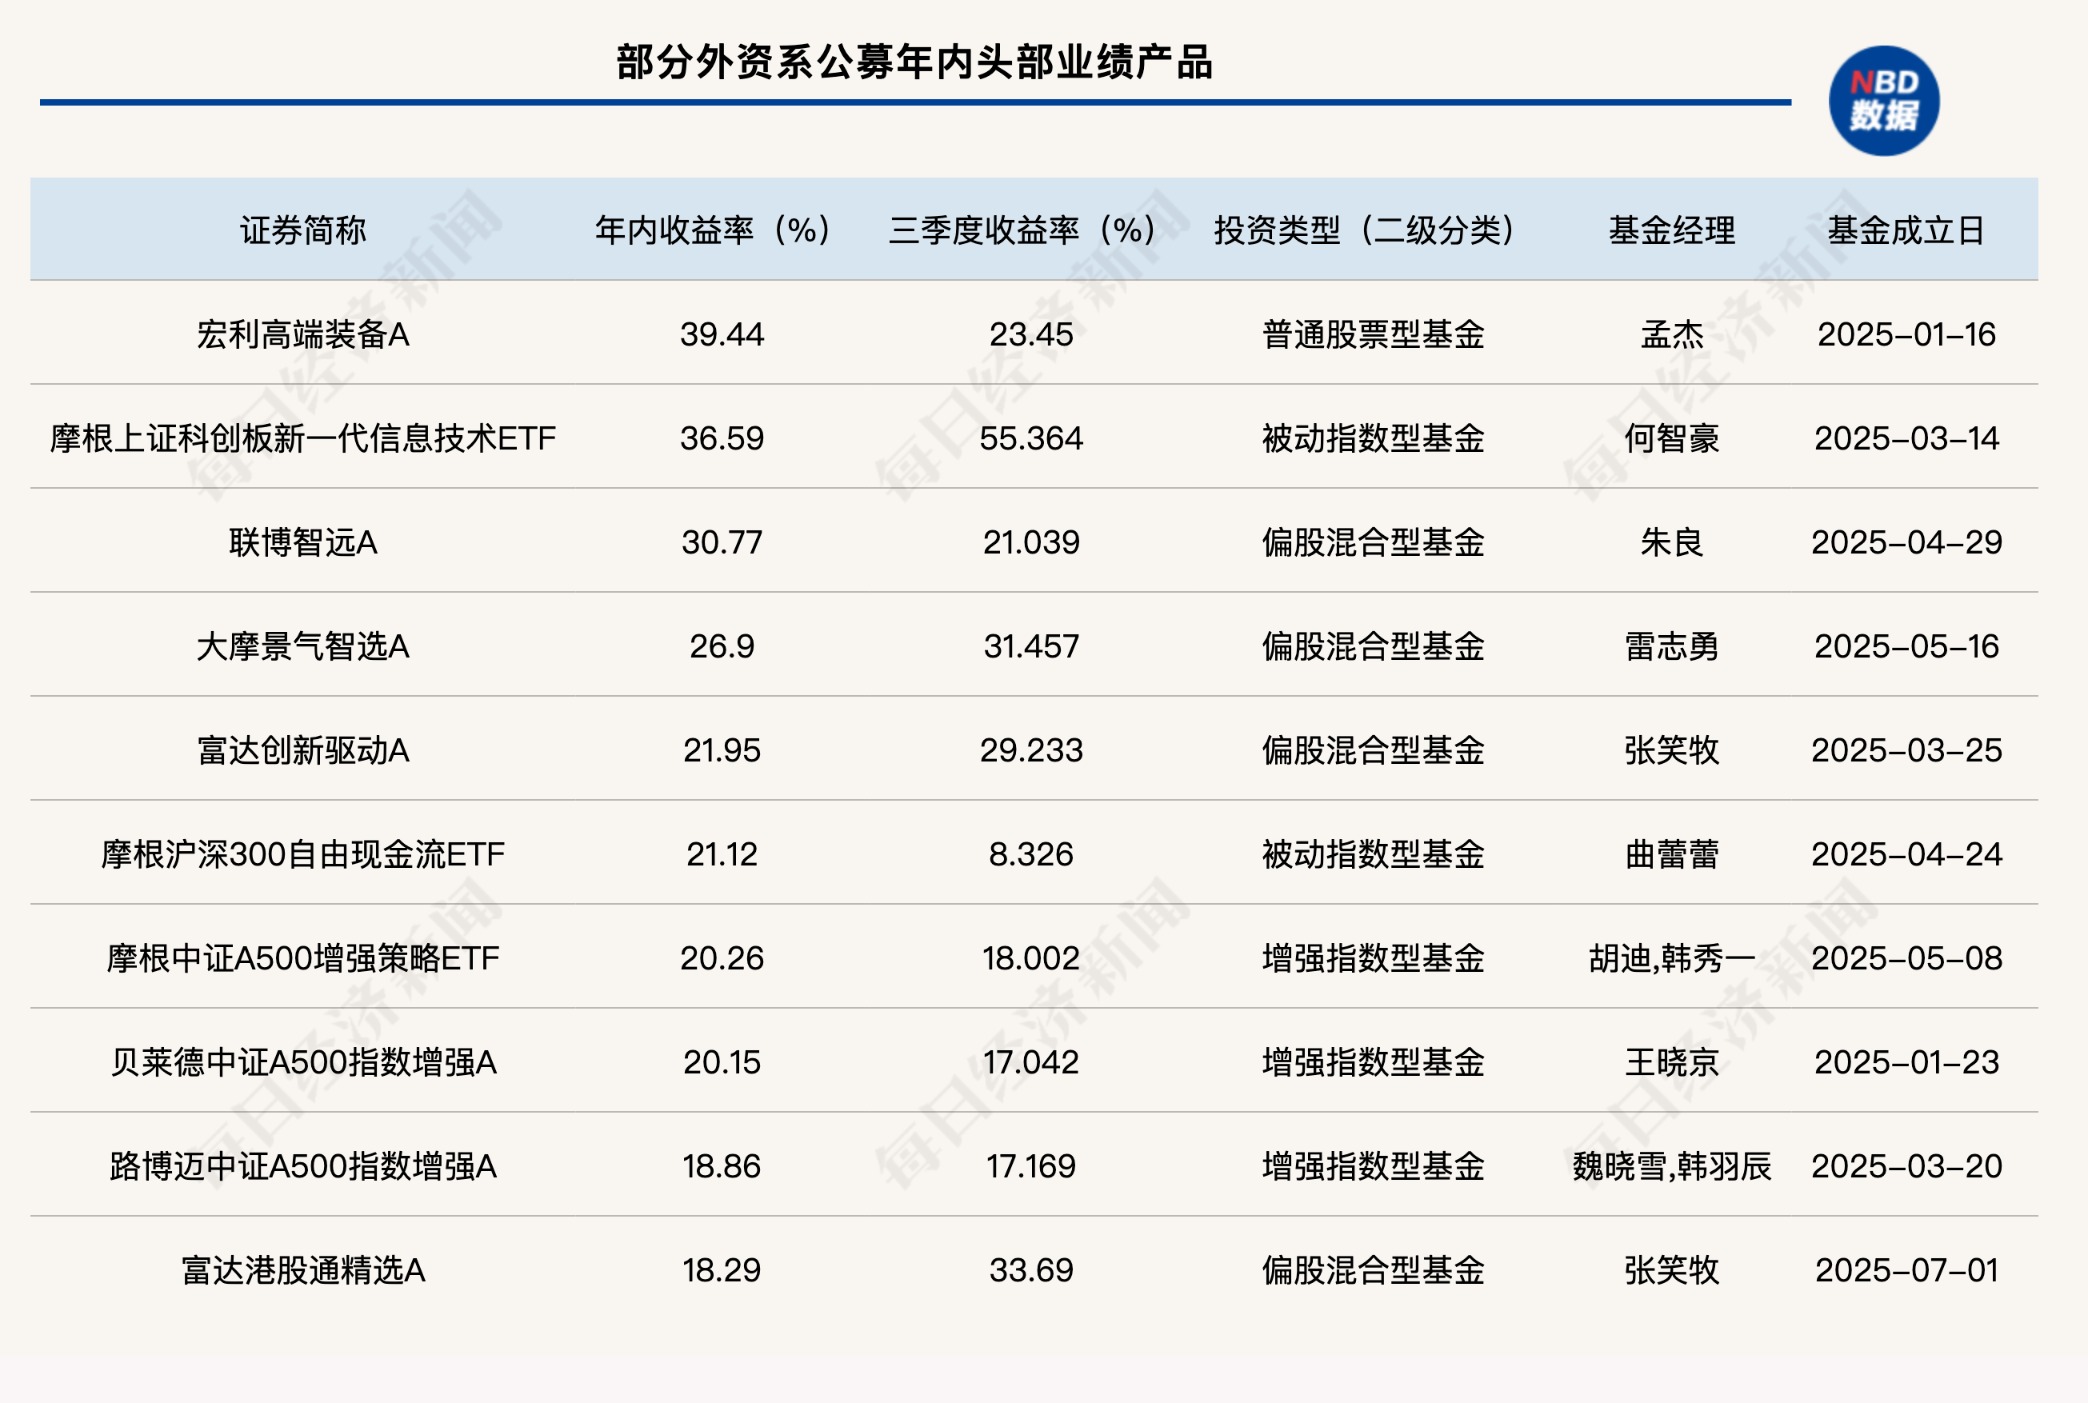Click the 基金成立日 column header
This screenshot has width=2088, height=1403.
[x=1906, y=230]
